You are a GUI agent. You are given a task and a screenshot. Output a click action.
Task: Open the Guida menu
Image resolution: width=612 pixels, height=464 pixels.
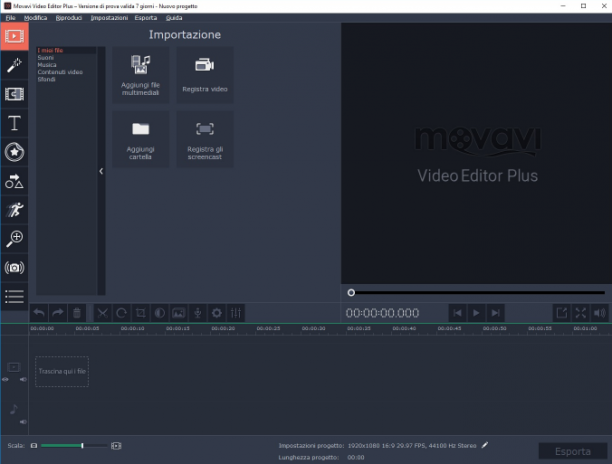pyautogui.click(x=174, y=18)
